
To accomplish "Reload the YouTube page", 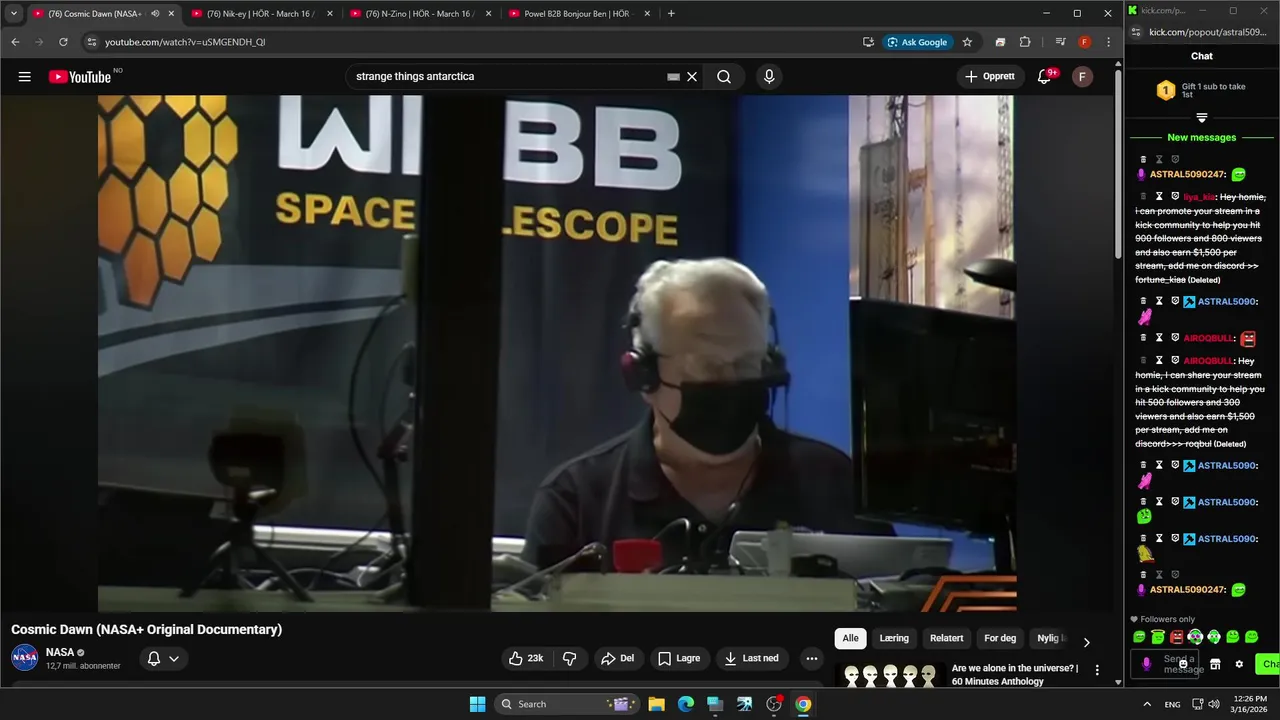I will 63,42.
